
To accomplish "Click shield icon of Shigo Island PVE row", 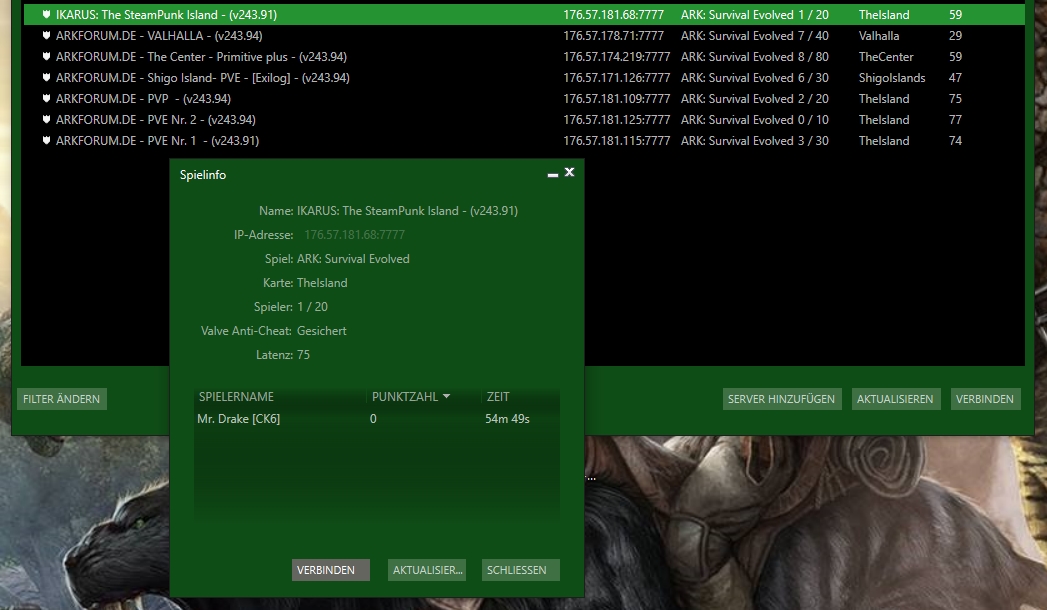I will pos(46,77).
